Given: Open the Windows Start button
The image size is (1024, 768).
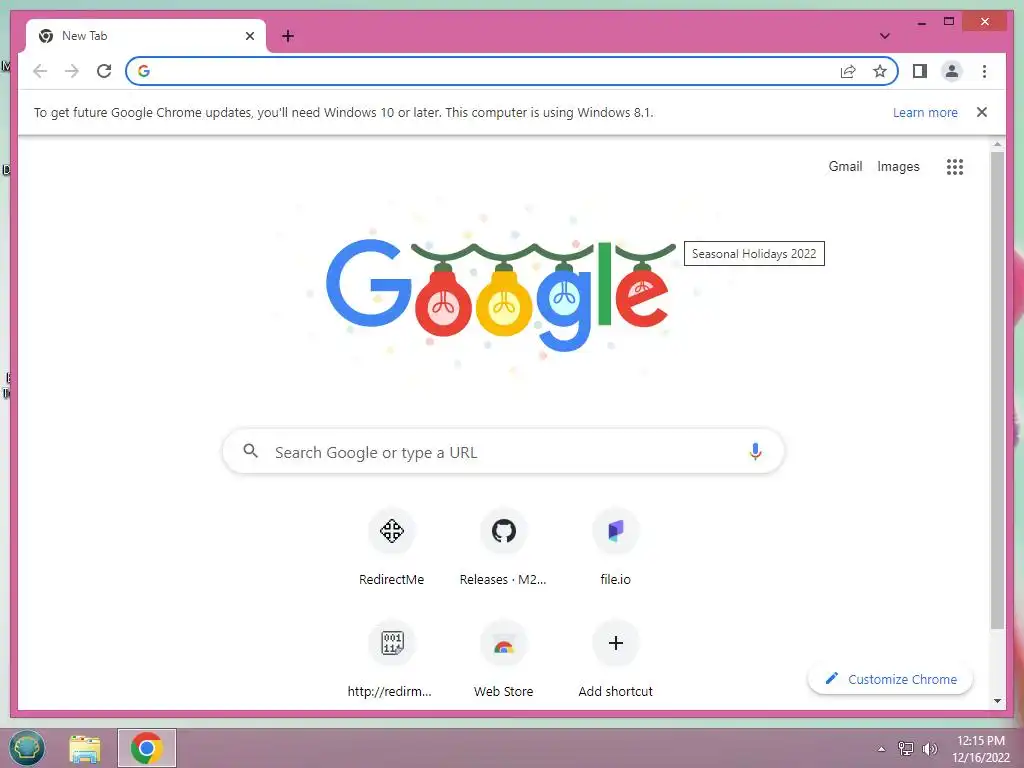Looking at the screenshot, I should click(x=27, y=748).
